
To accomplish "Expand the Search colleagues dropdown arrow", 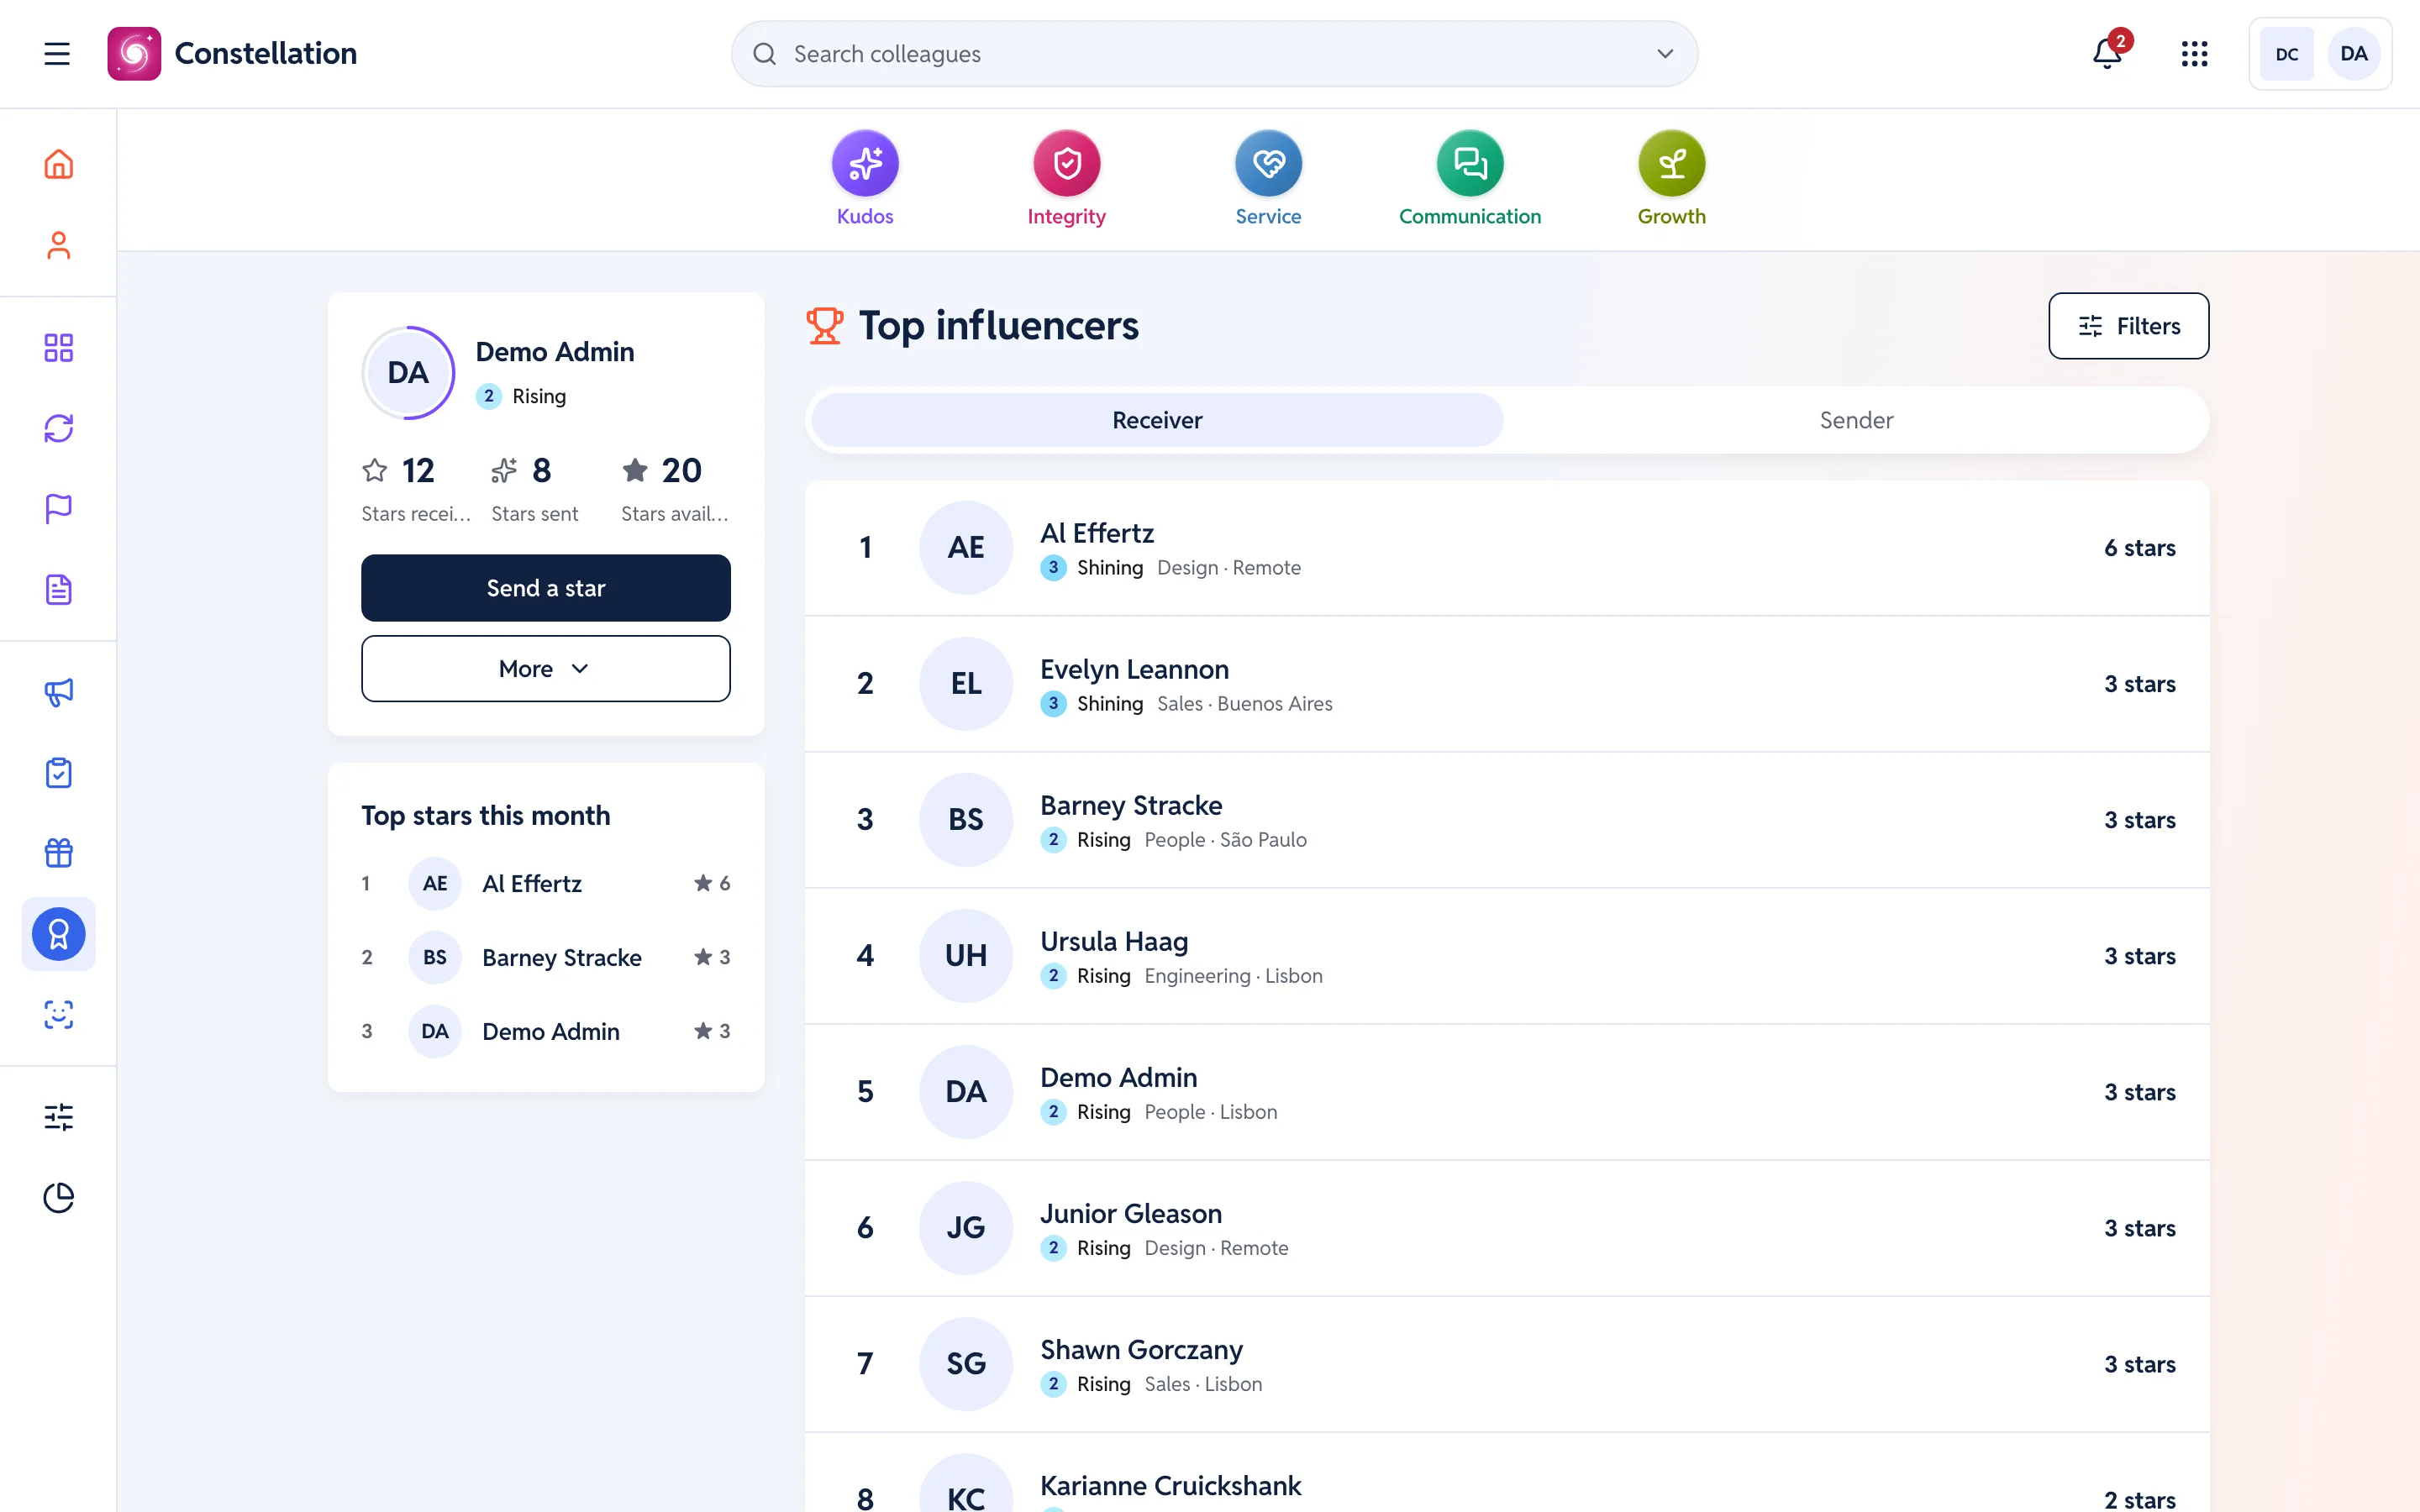I will click(x=1665, y=54).
